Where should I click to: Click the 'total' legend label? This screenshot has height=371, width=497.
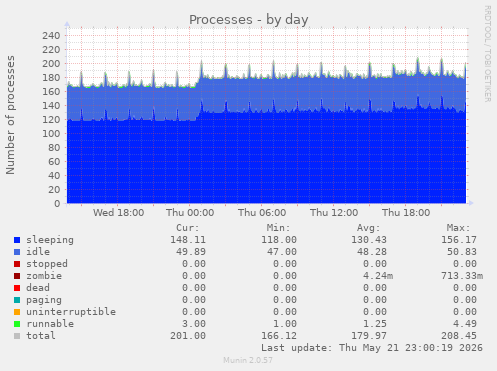pyautogui.click(x=41, y=336)
